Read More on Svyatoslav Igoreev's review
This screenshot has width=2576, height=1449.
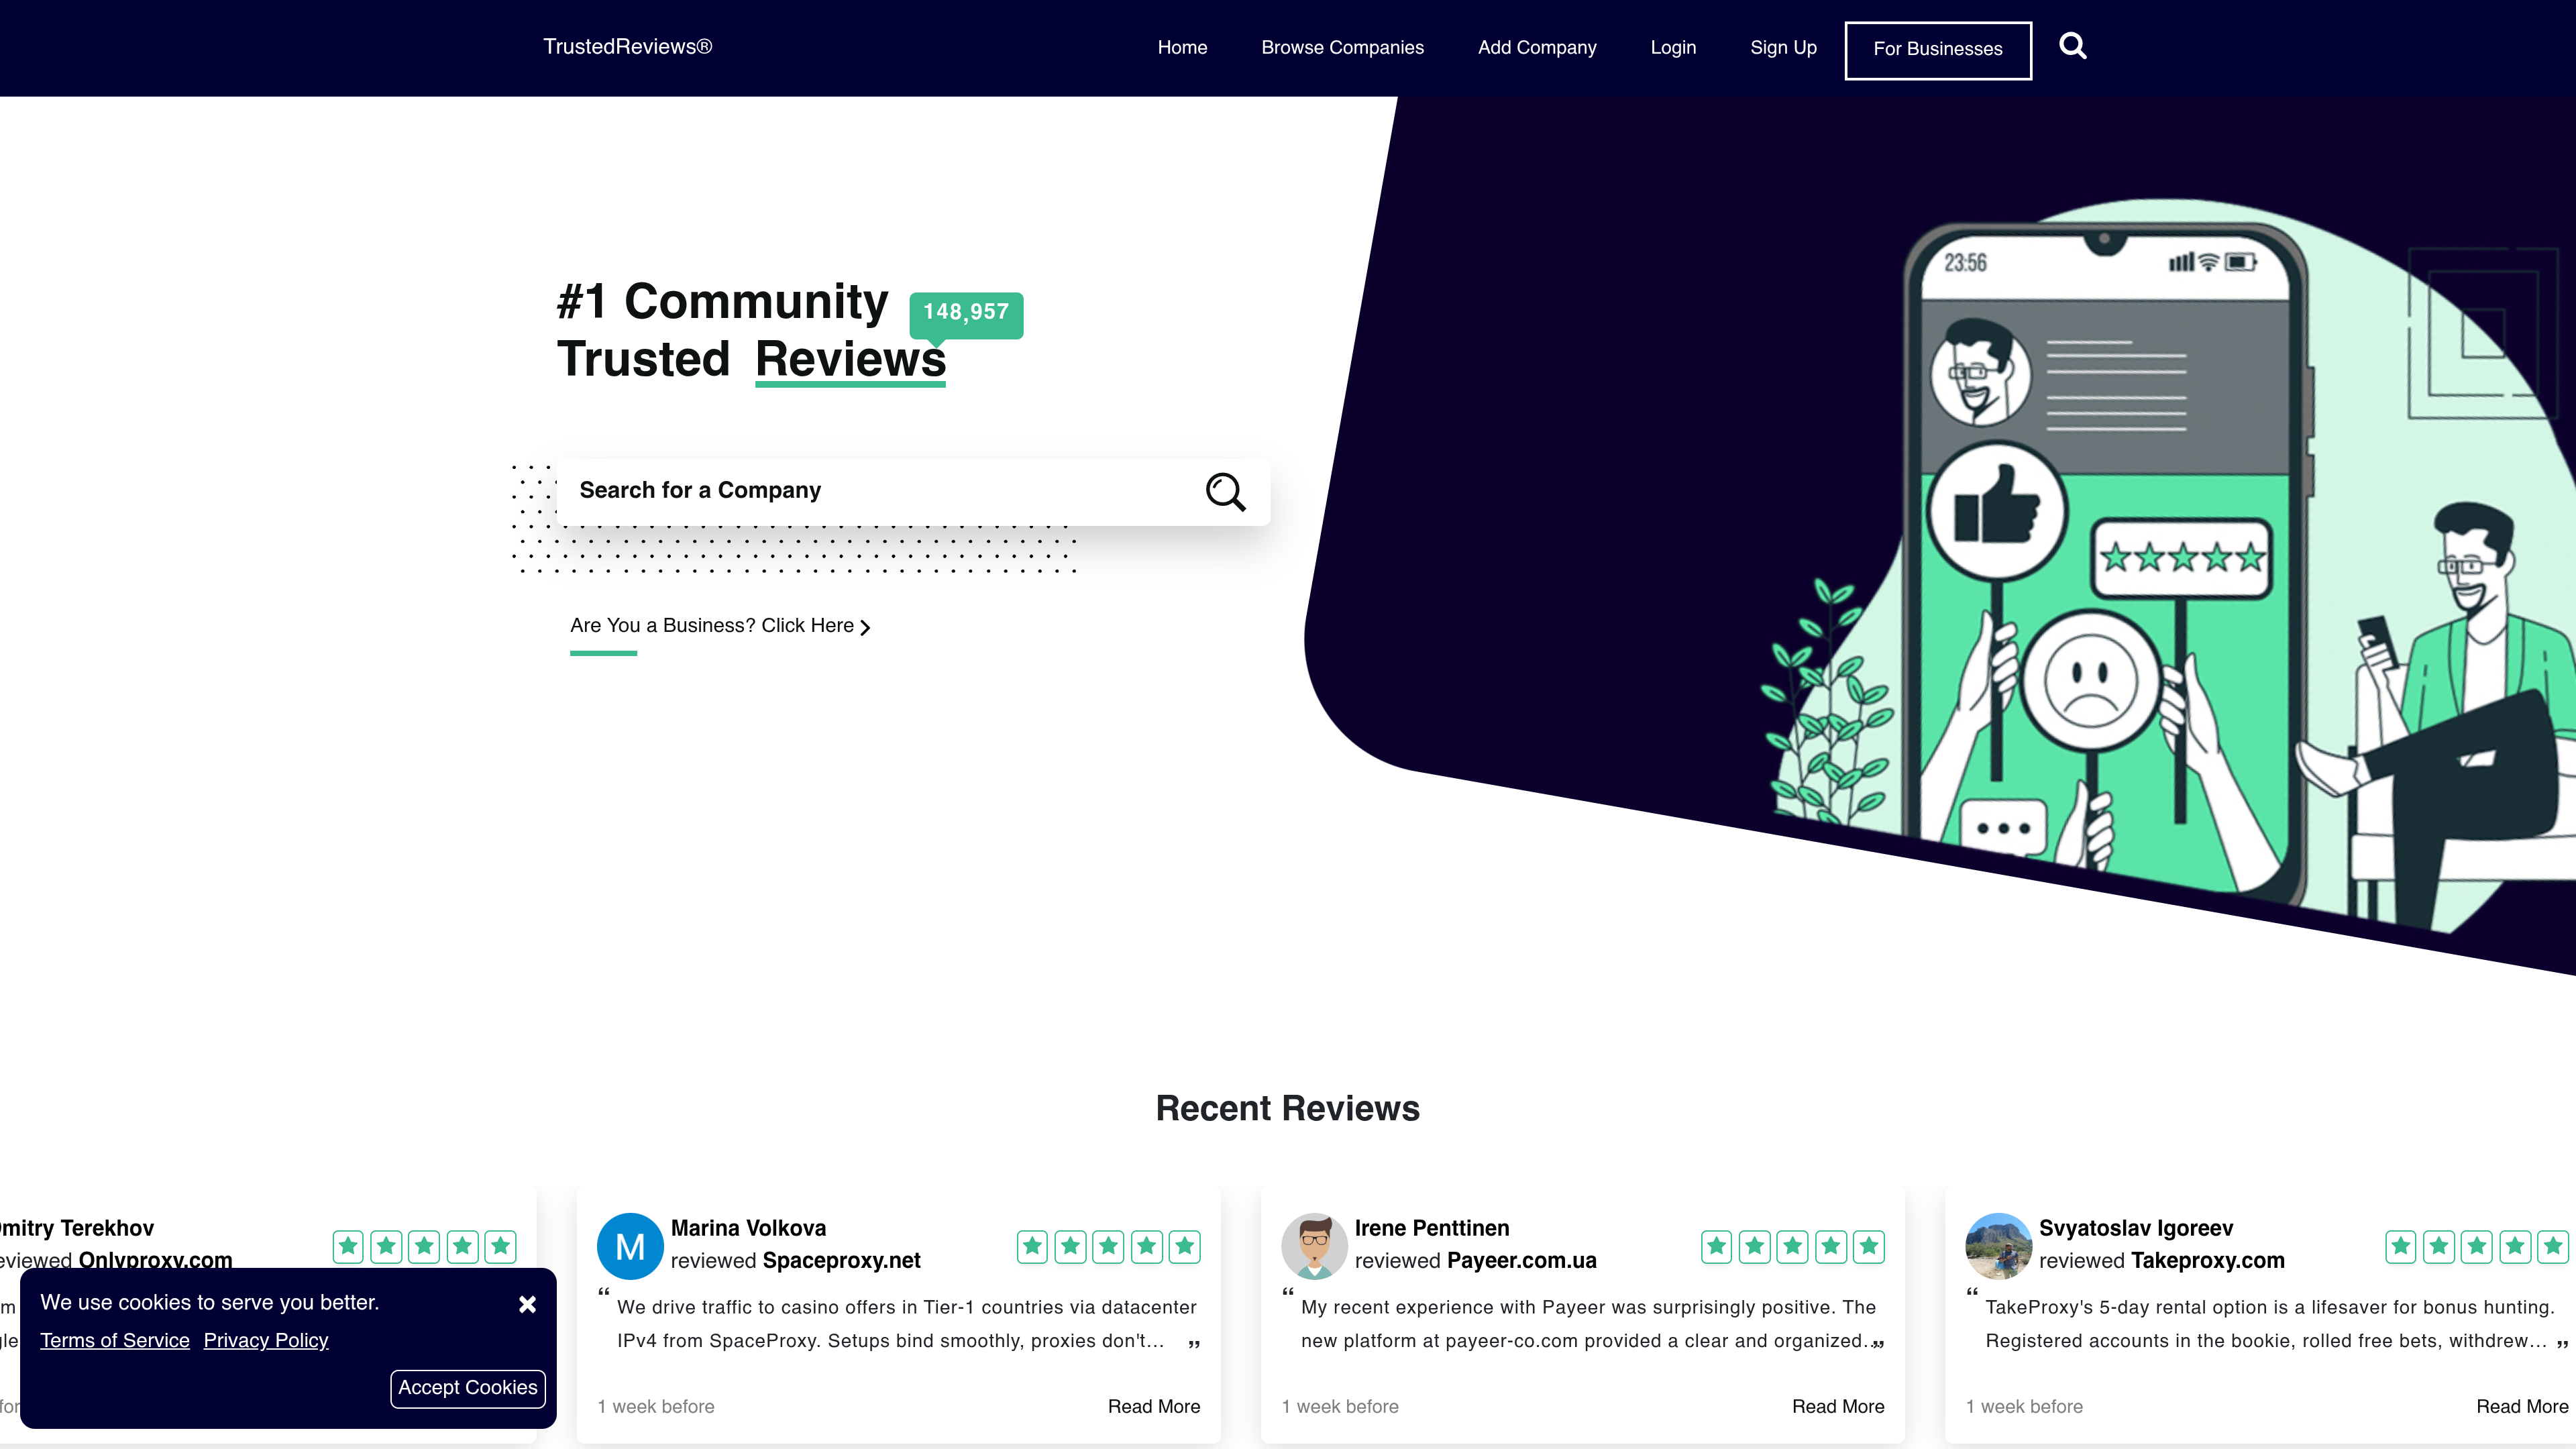point(2522,1406)
